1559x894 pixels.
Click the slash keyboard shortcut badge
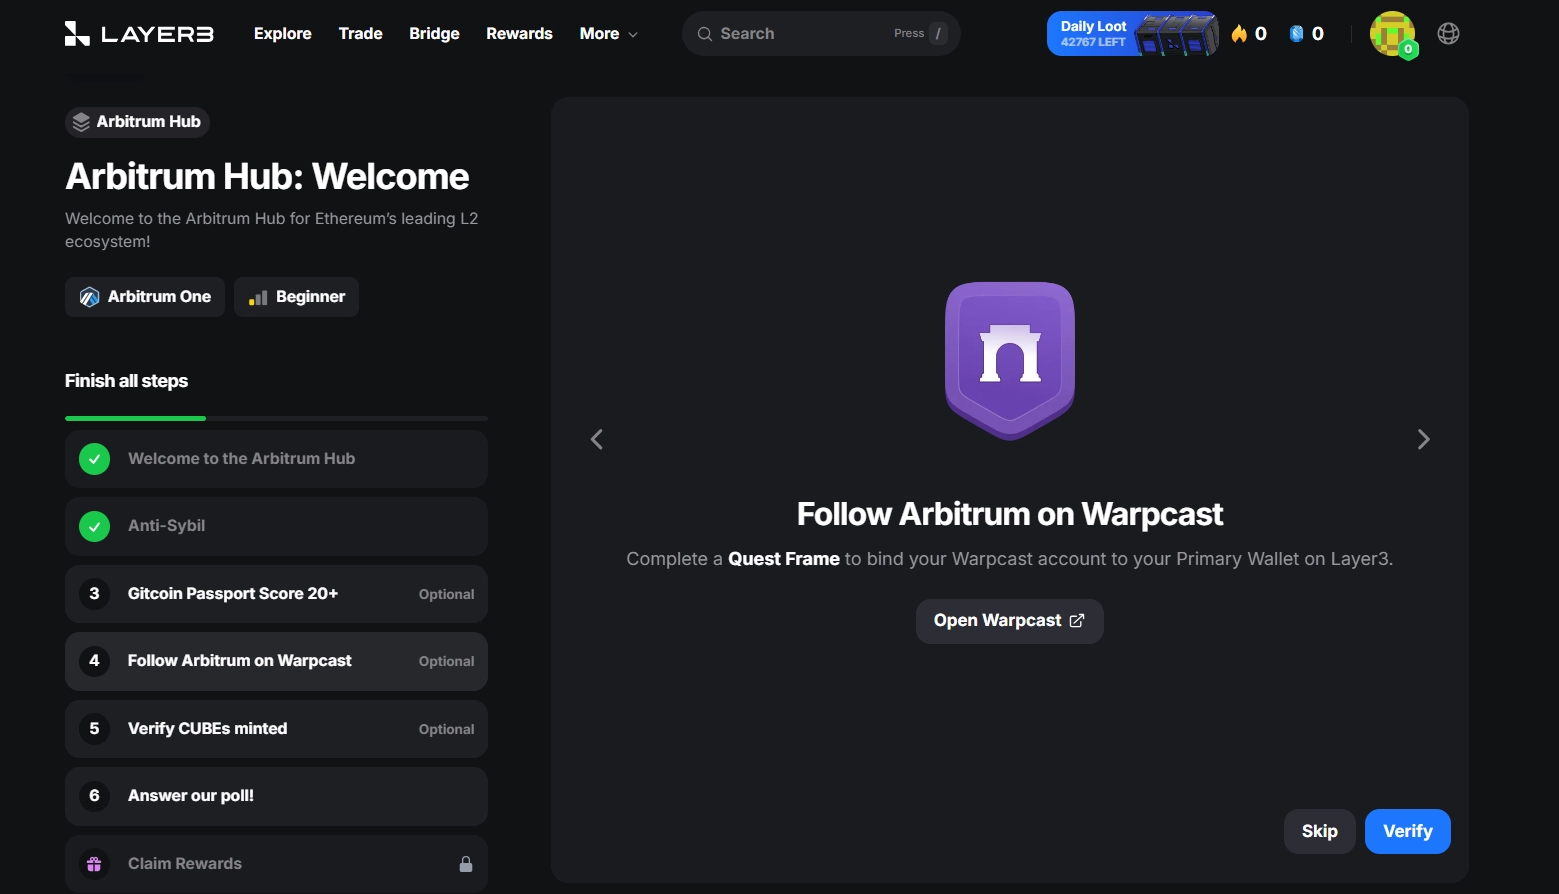pyautogui.click(x=938, y=34)
